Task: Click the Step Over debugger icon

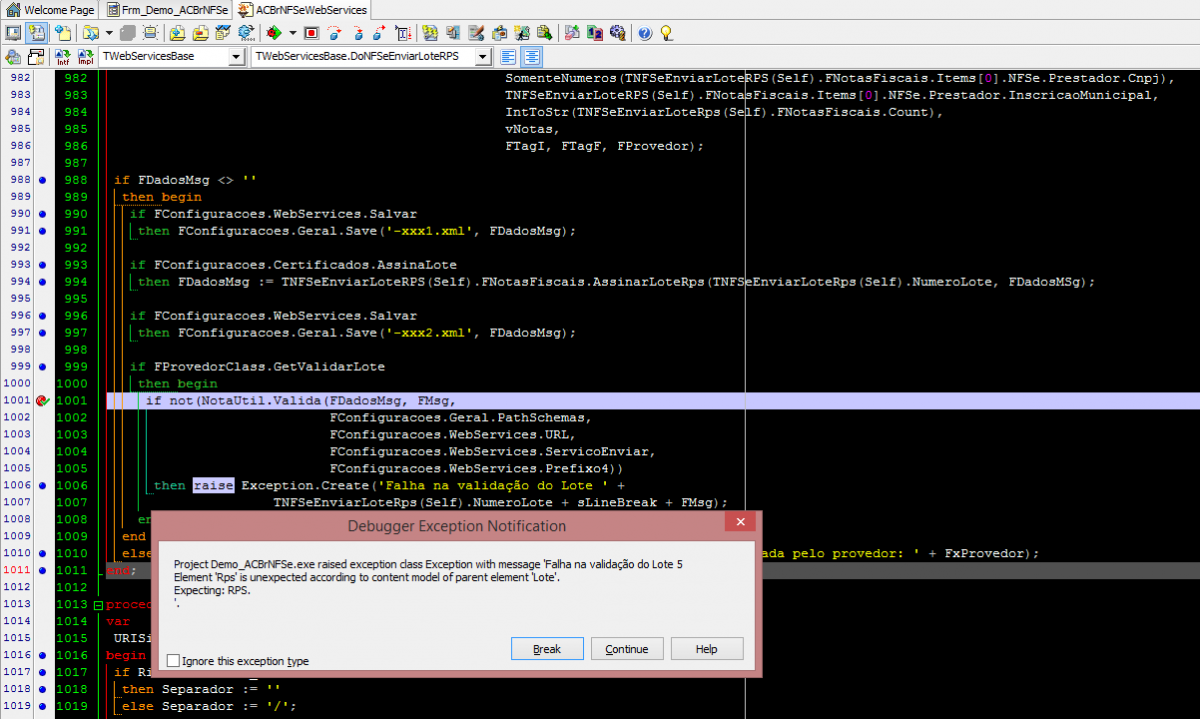Action: (335, 33)
